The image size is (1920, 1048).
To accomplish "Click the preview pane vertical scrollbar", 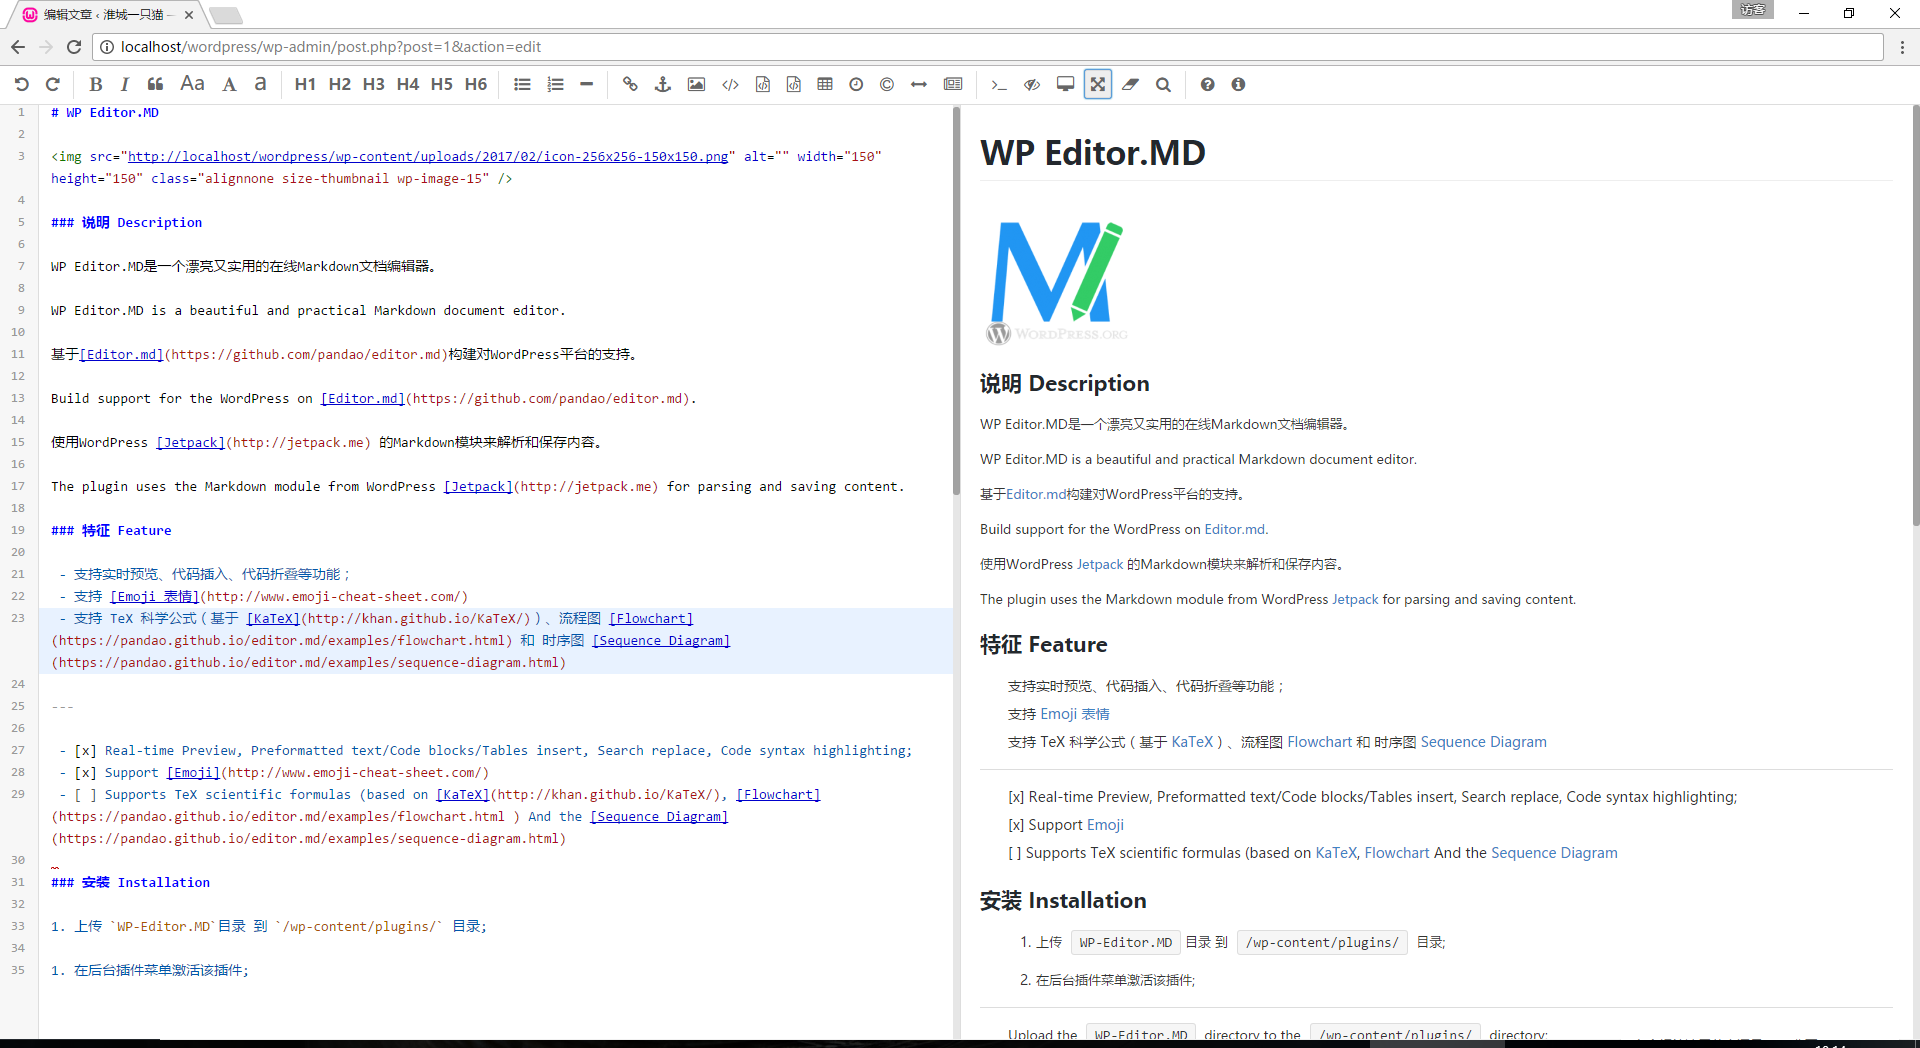I will tap(1915, 315).
